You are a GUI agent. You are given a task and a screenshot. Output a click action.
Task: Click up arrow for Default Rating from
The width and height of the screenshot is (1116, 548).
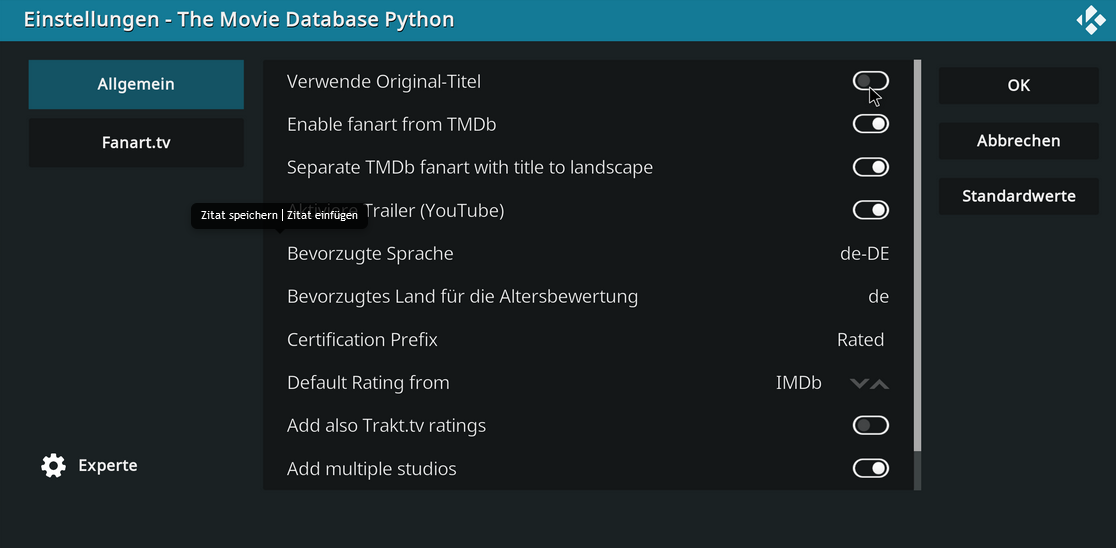pos(880,384)
